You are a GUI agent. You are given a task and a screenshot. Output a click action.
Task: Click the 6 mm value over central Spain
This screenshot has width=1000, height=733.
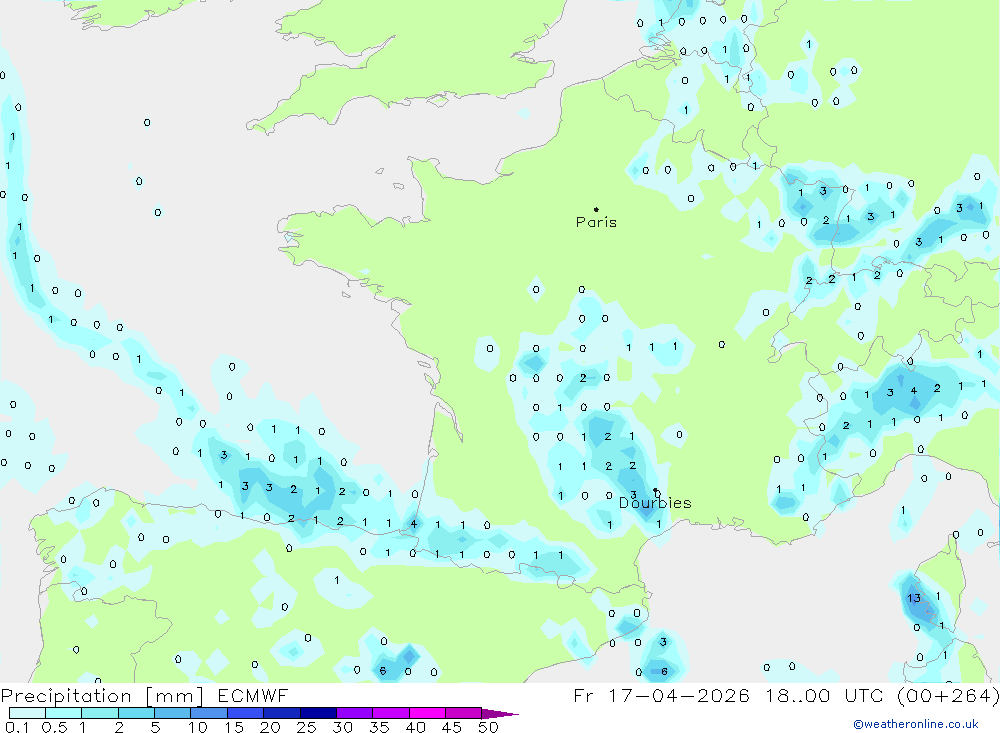(x=383, y=670)
